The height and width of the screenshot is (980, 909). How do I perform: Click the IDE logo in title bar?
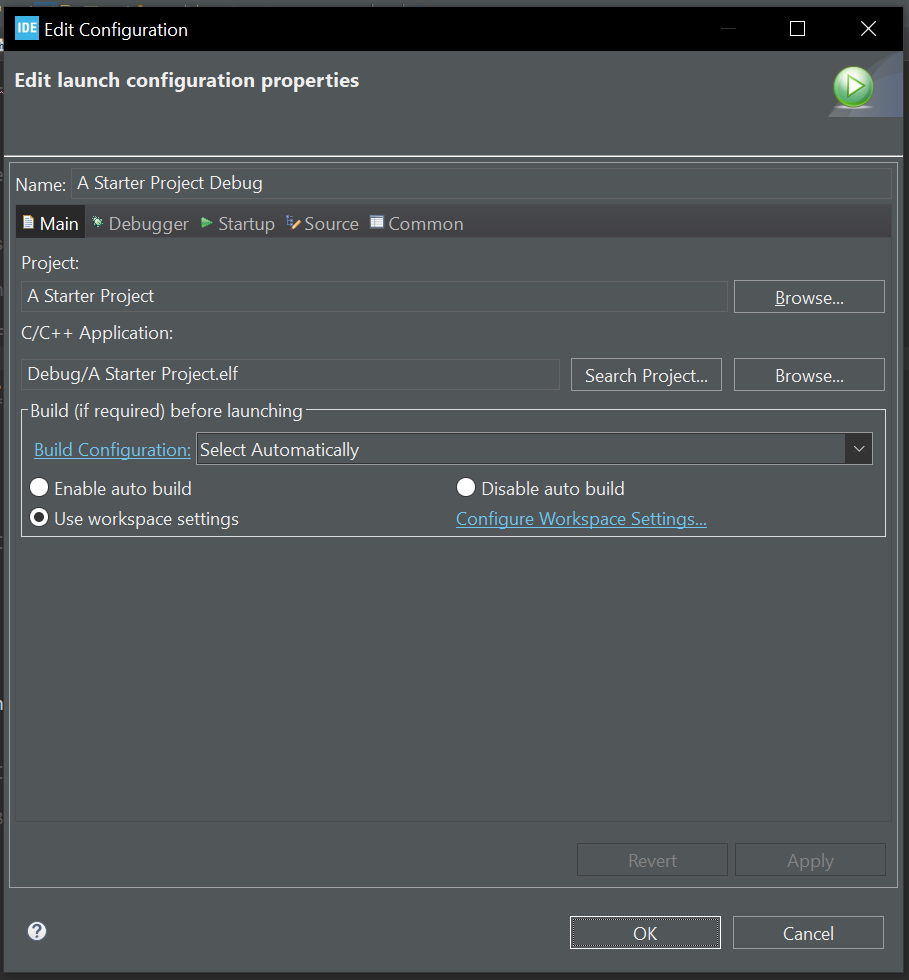pyautogui.click(x=26, y=29)
